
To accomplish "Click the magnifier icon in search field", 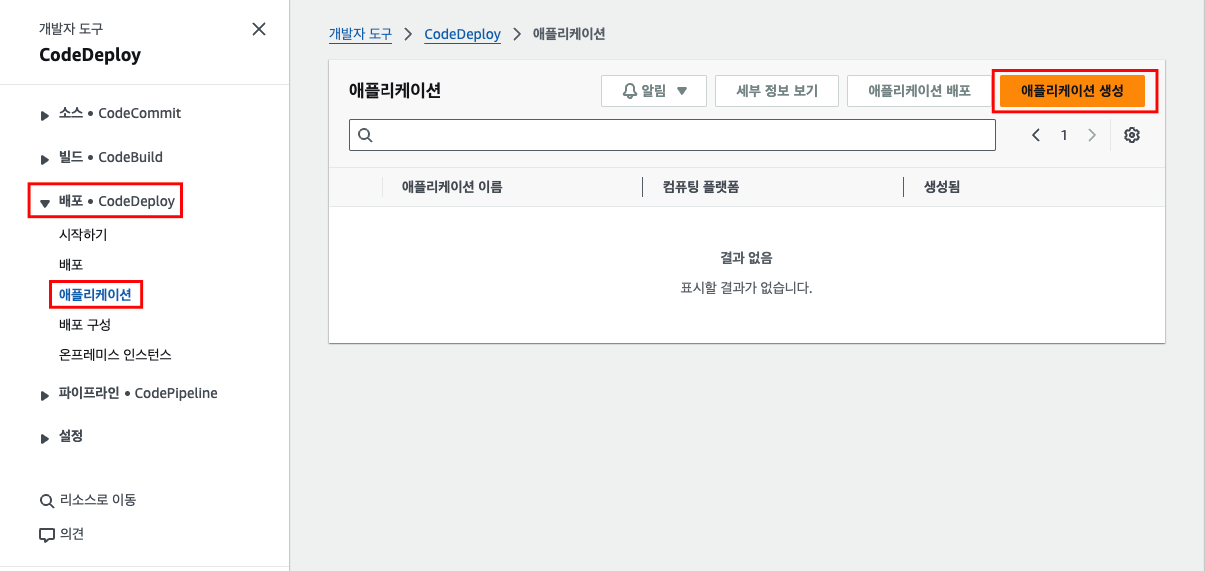I will 365,135.
